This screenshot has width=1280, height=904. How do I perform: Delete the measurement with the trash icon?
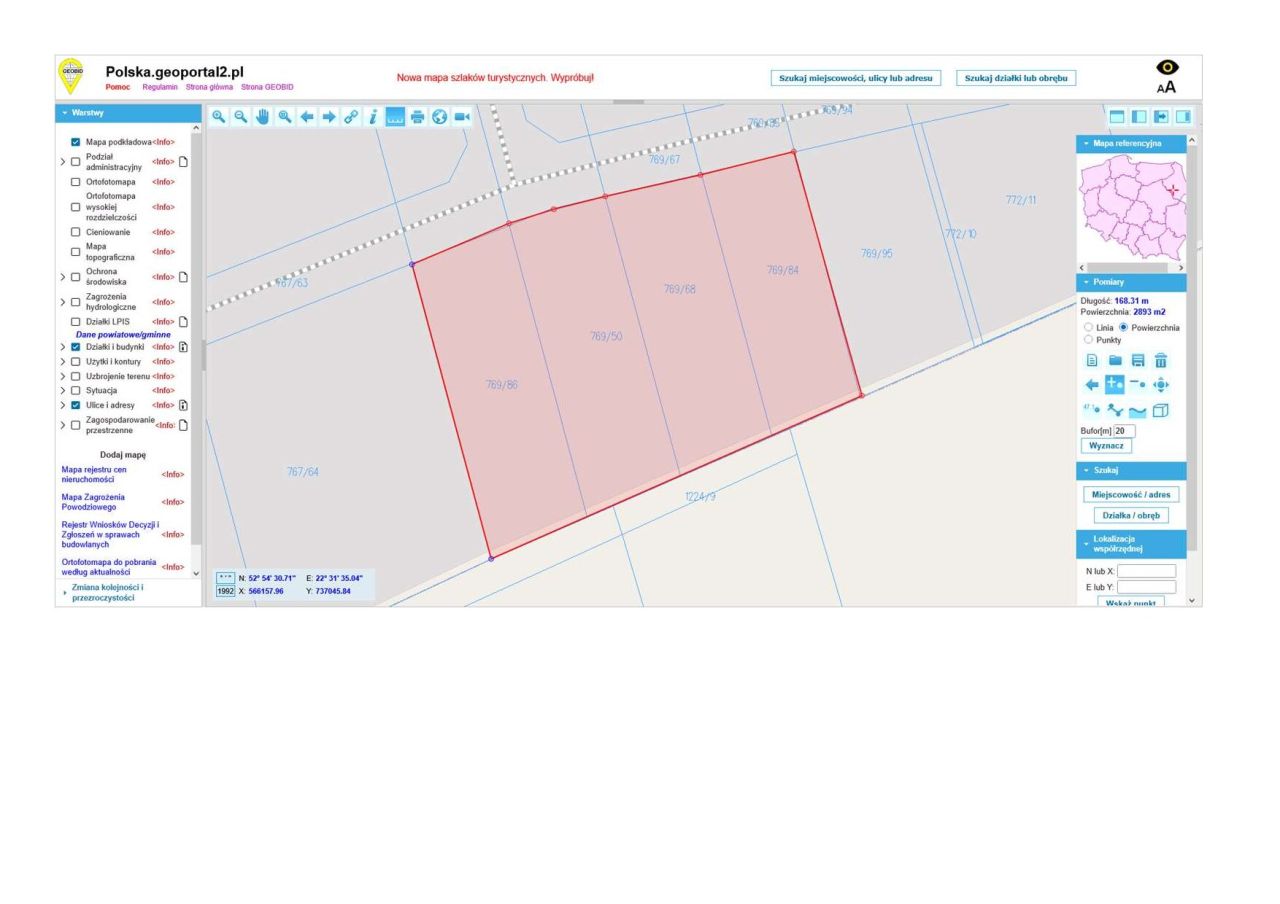coord(1160,361)
